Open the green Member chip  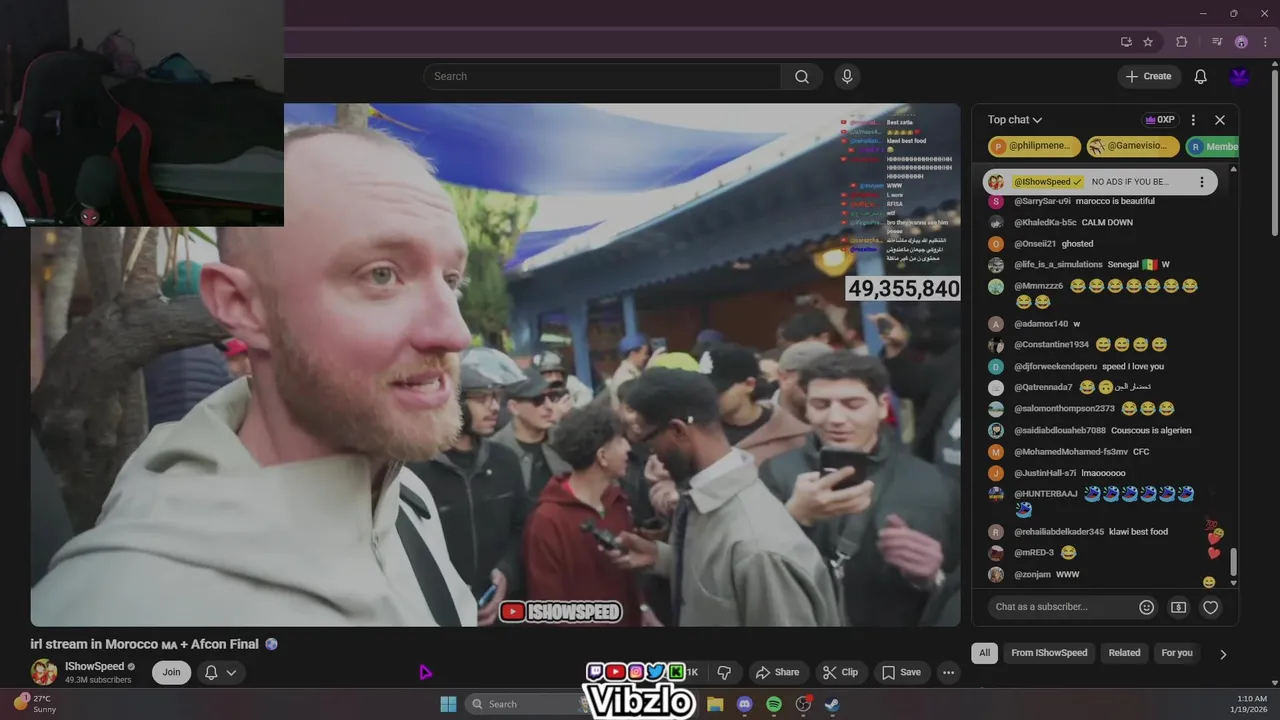coord(1212,146)
